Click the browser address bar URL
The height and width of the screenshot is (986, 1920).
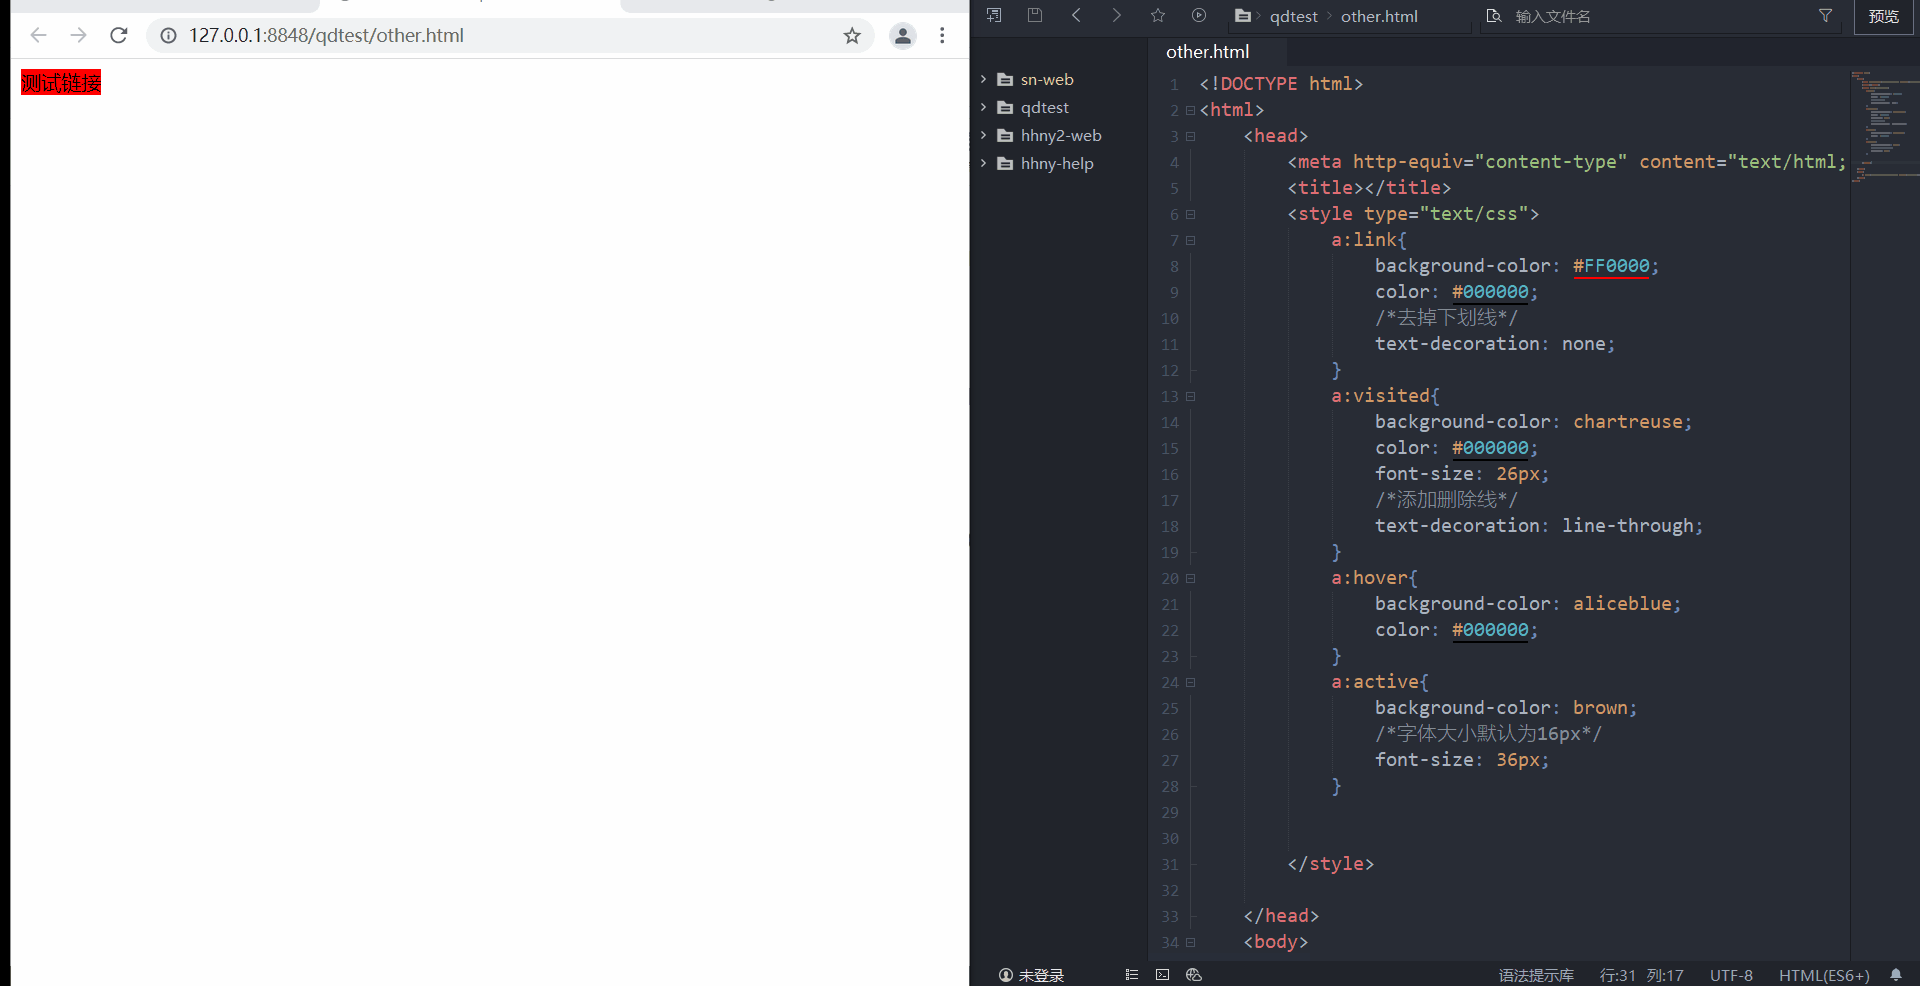(326, 35)
